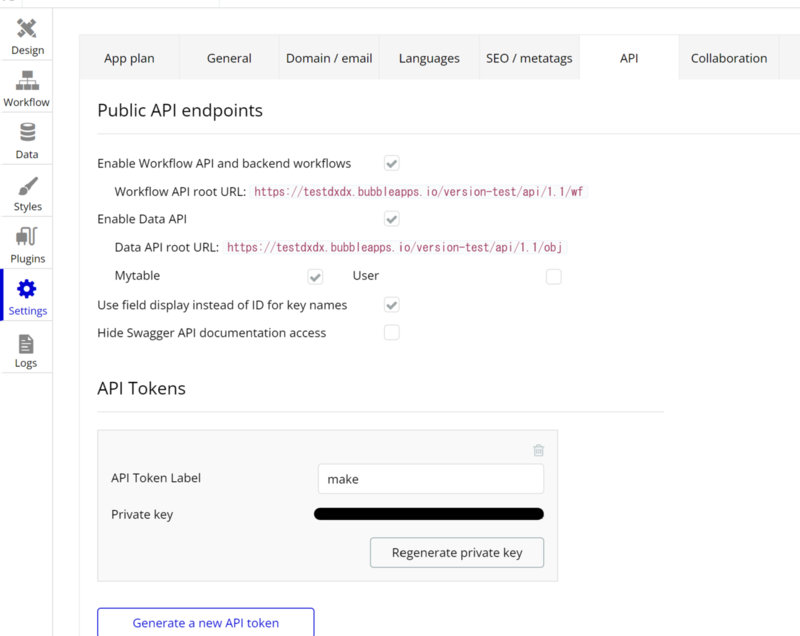Screen dimensions: 800x636
Task: Click the Mytable label
Action: [x=137, y=275]
